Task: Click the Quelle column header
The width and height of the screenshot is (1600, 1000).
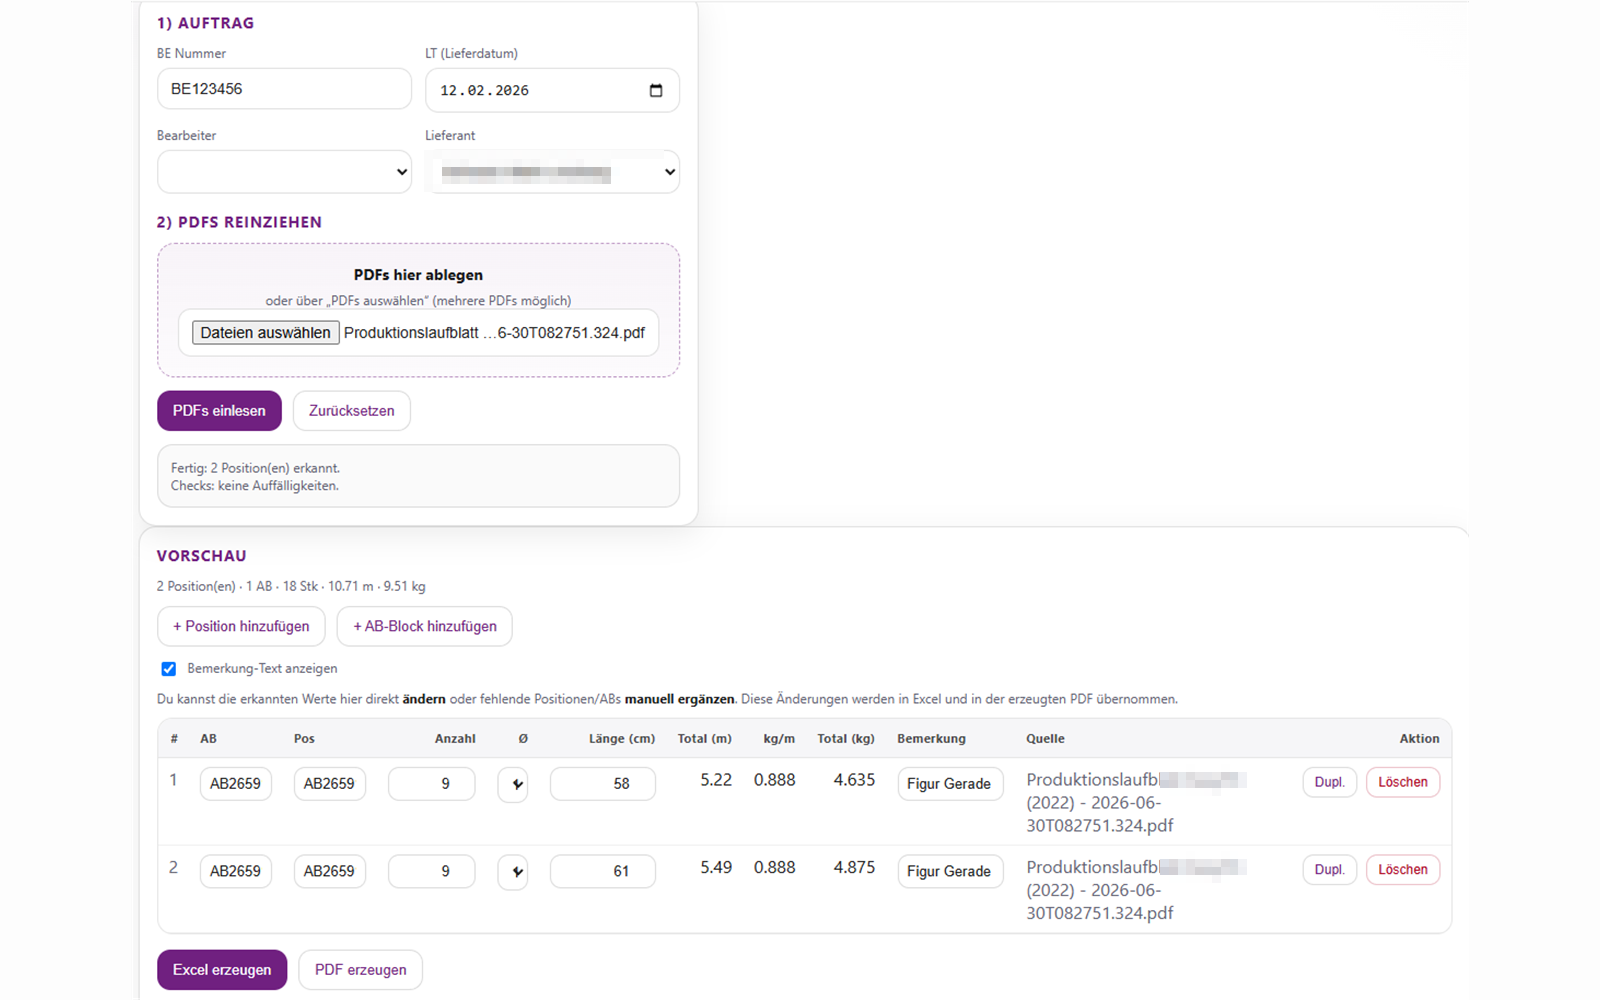Action: coord(1045,739)
